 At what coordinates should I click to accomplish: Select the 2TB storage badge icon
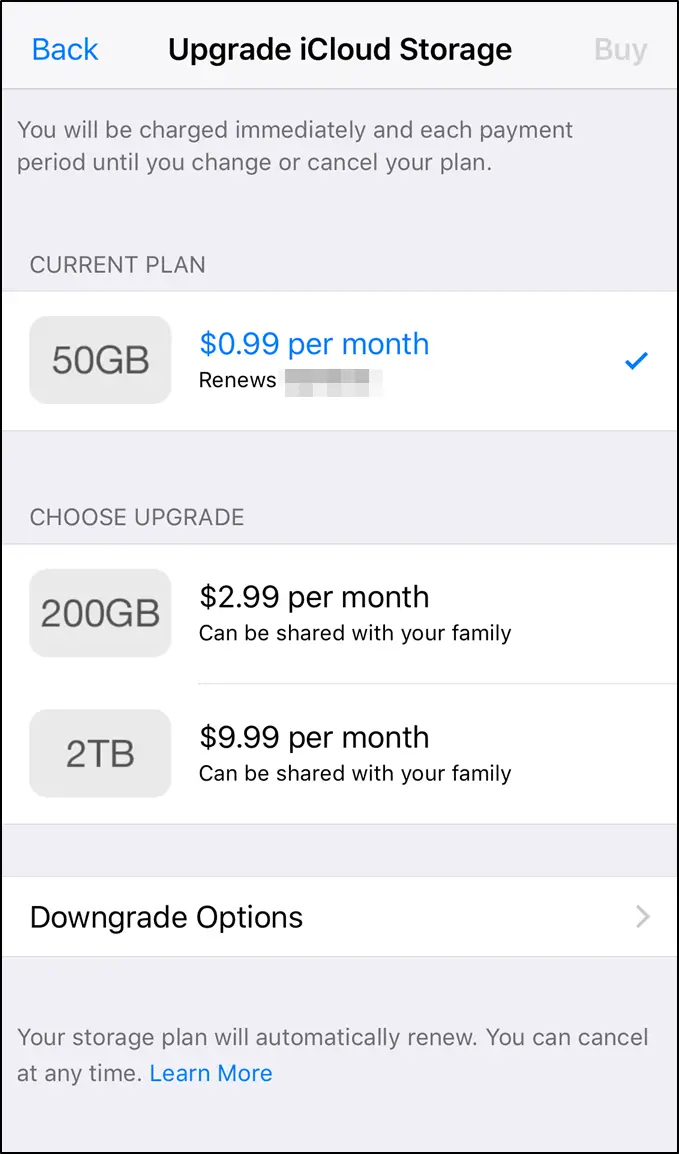(99, 753)
